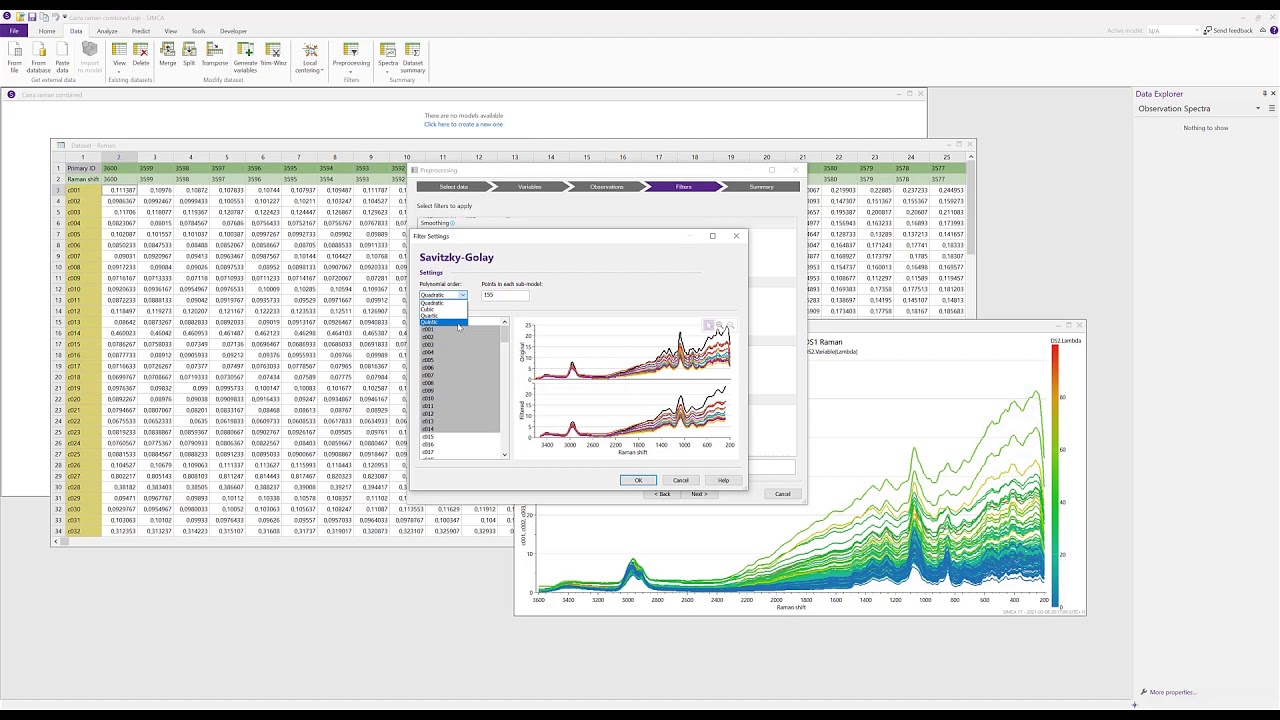Click the smoothing info icon
Image resolution: width=1280 pixels, height=720 pixels.
pyautogui.click(x=453, y=223)
